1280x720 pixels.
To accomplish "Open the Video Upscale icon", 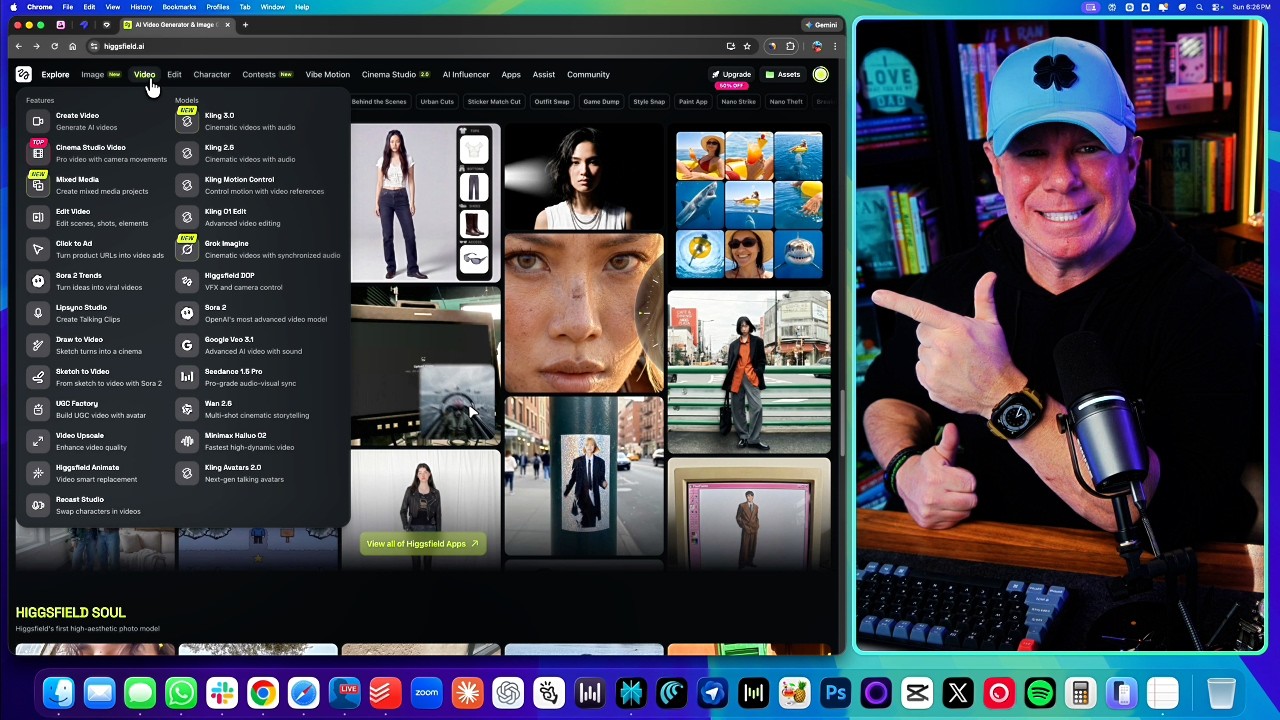I will 38,441.
